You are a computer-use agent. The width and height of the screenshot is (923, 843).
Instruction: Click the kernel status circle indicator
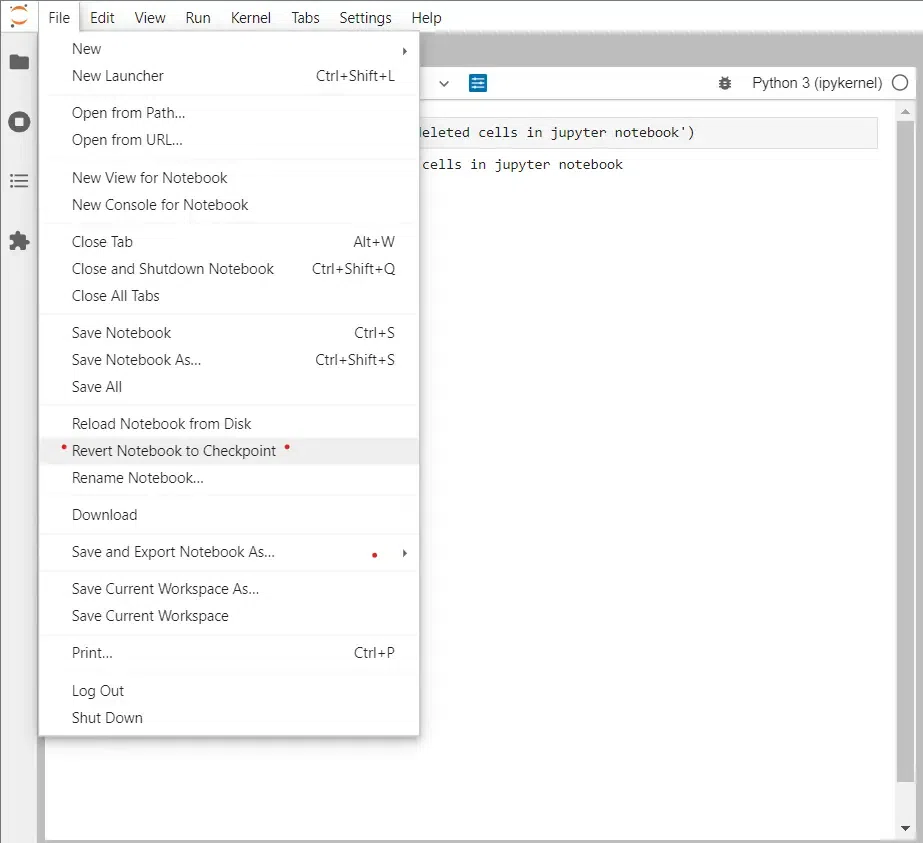point(899,83)
